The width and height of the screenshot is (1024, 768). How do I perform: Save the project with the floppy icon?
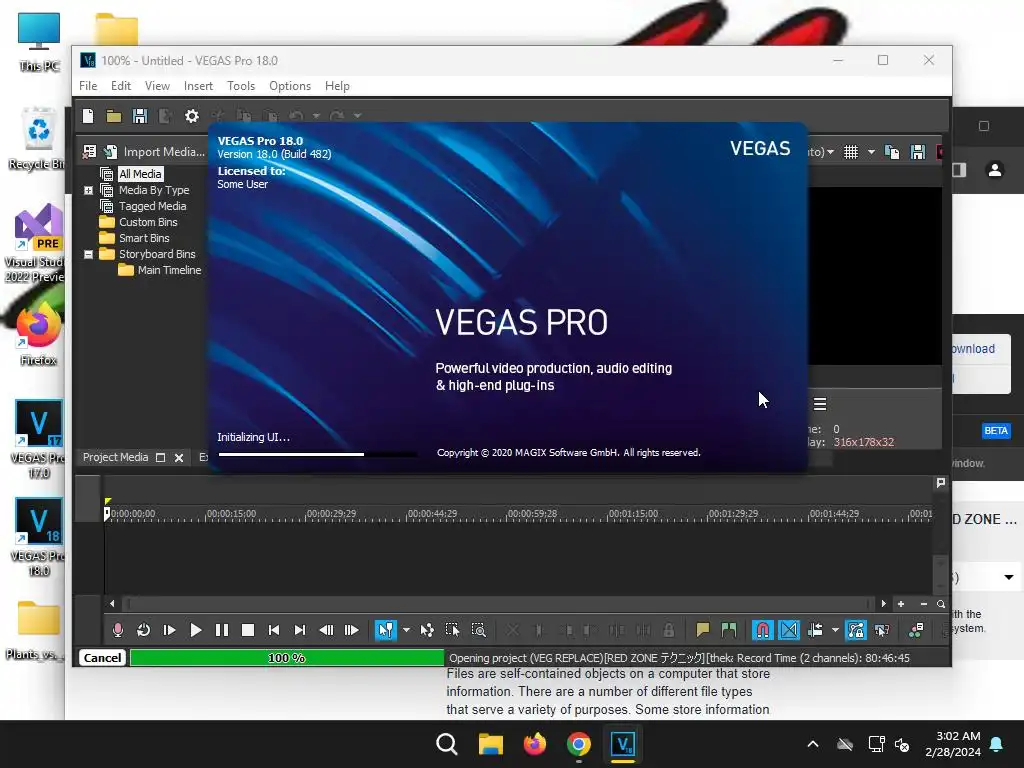pos(140,116)
